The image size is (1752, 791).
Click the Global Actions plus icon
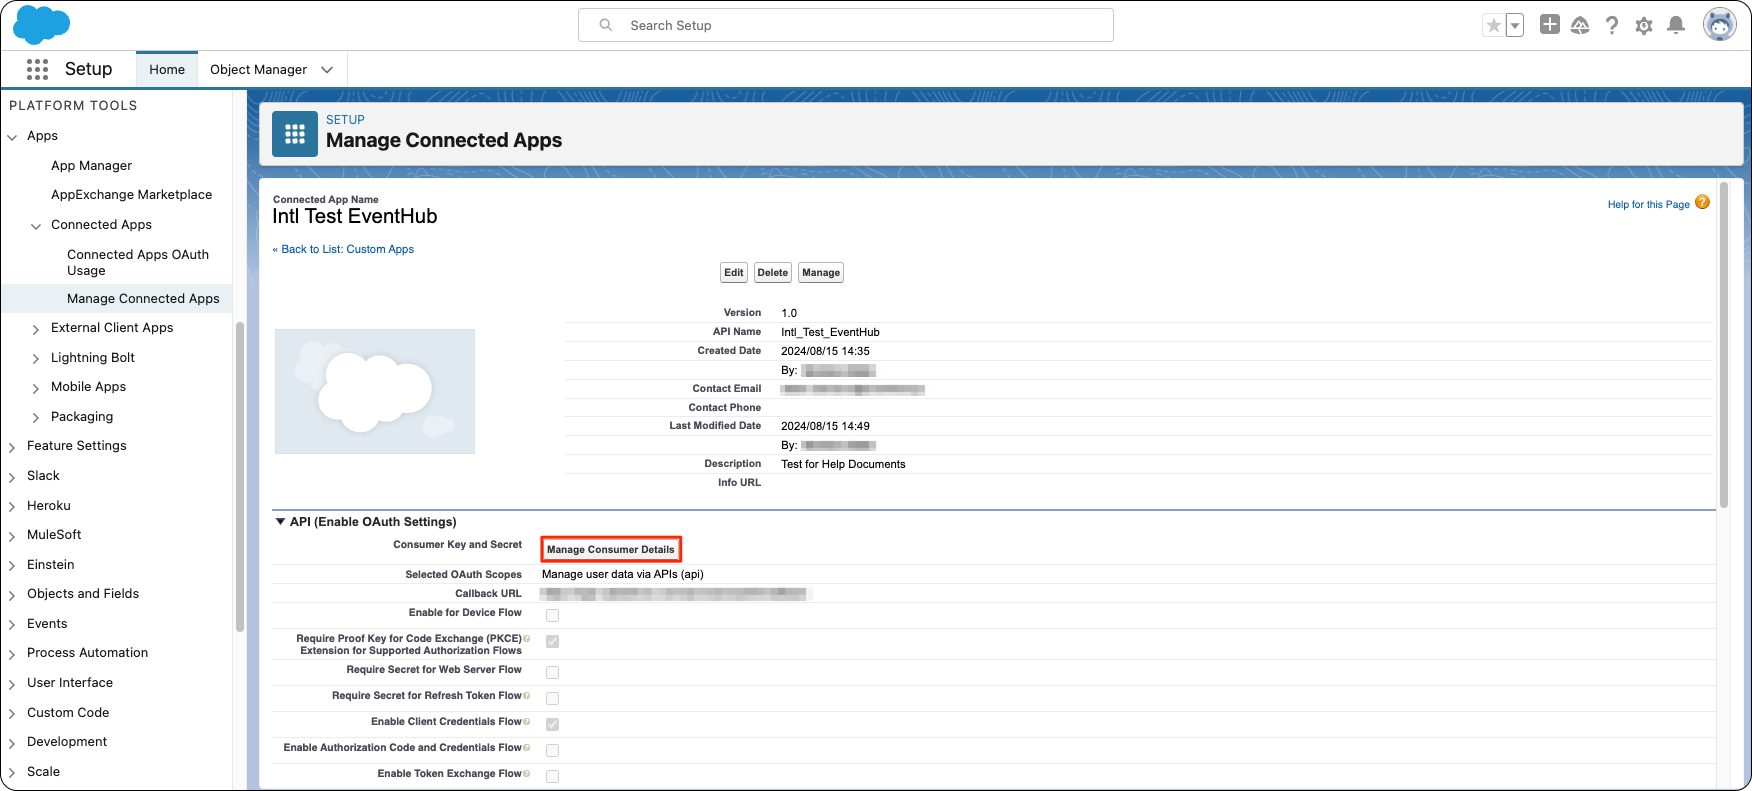pyautogui.click(x=1549, y=25)
